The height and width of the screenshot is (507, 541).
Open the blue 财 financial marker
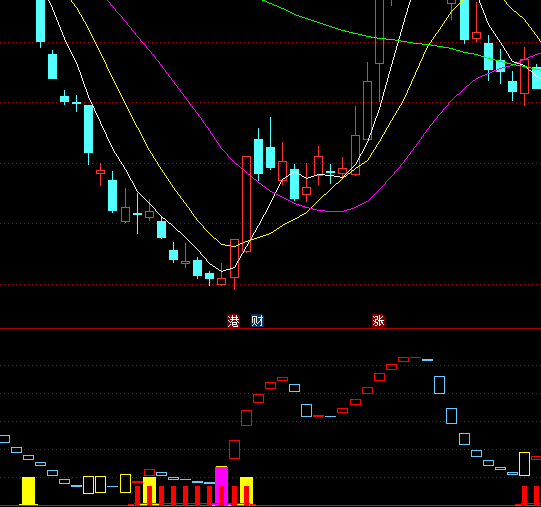pyautogui.click(x=257, y=321)
